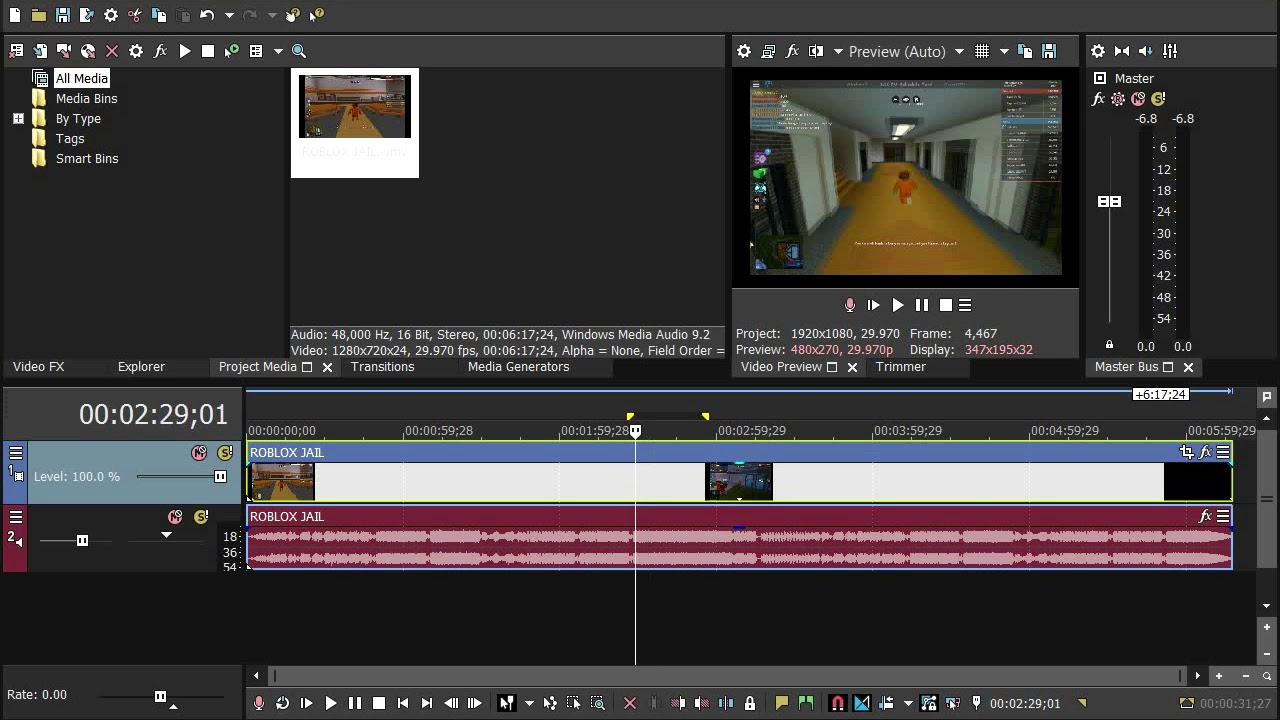Start media preview in Project Media

coord(184,51)
